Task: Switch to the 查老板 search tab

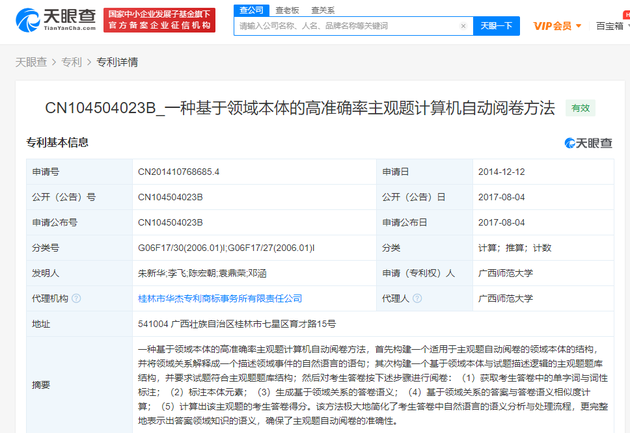Action: coord(287,10)
